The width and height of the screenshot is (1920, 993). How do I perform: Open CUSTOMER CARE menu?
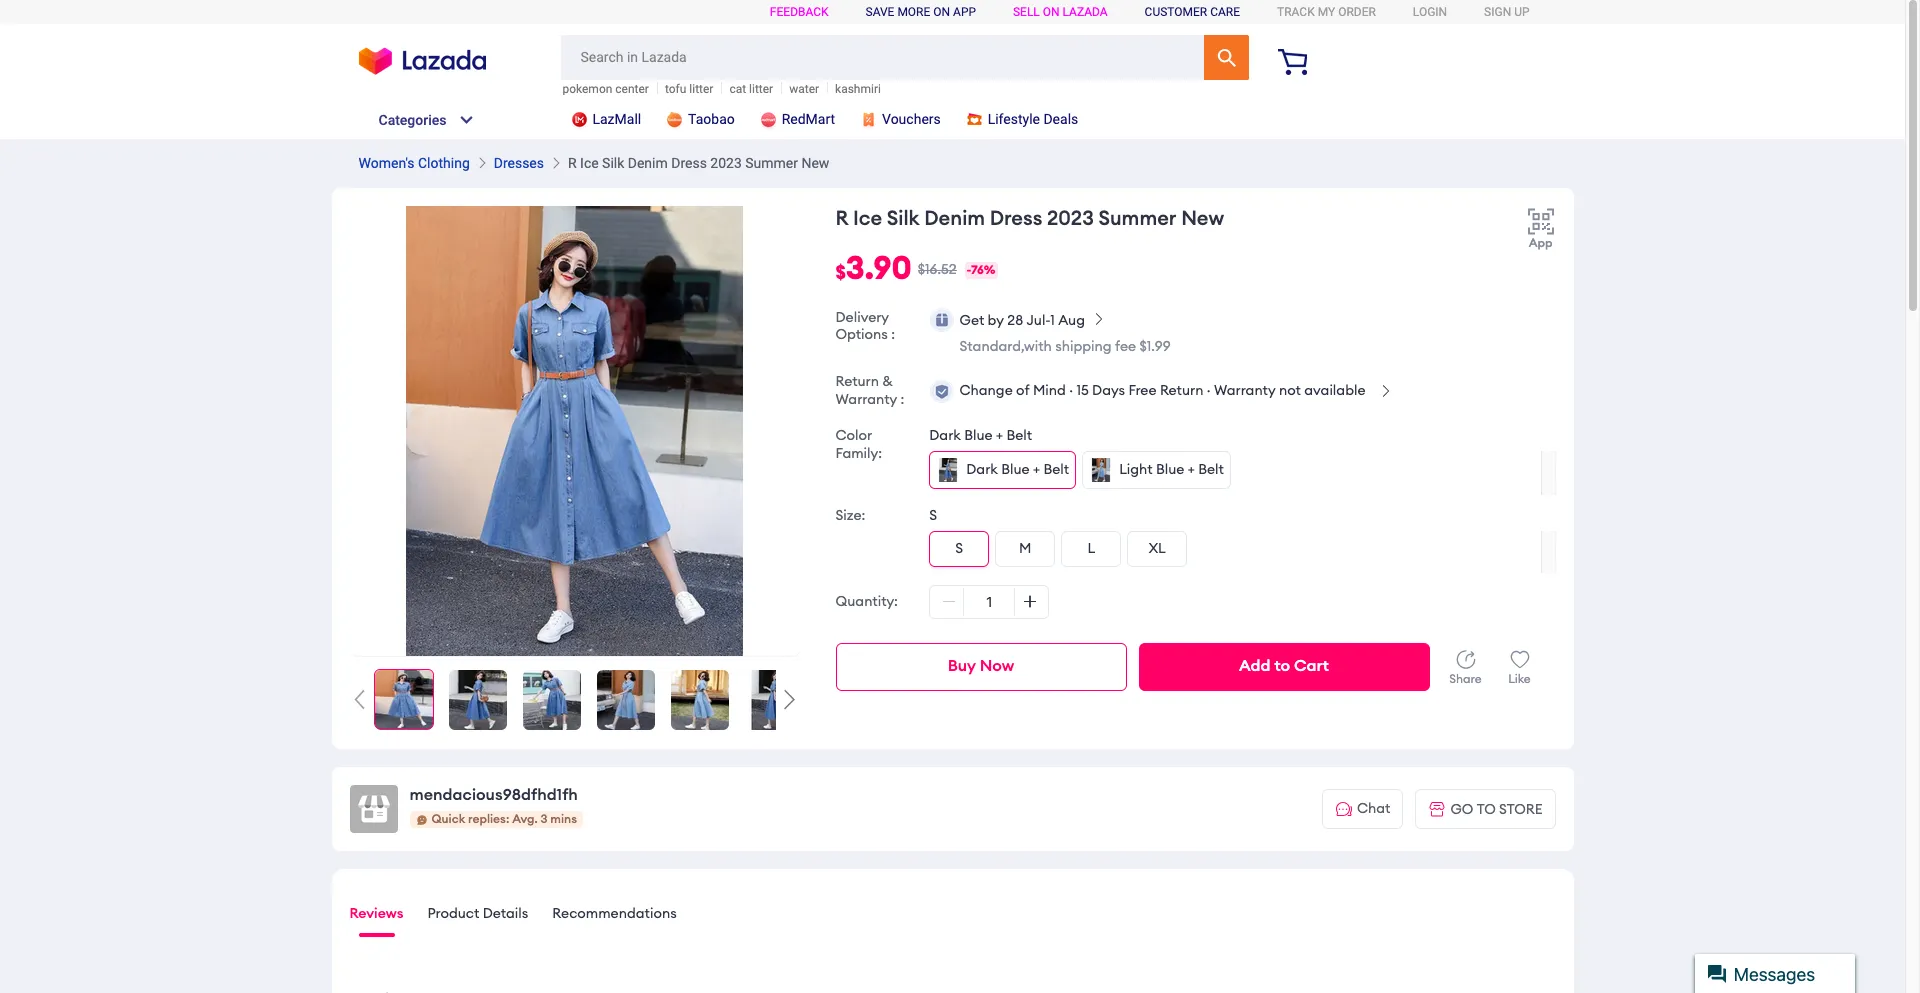pos(1192,12)
